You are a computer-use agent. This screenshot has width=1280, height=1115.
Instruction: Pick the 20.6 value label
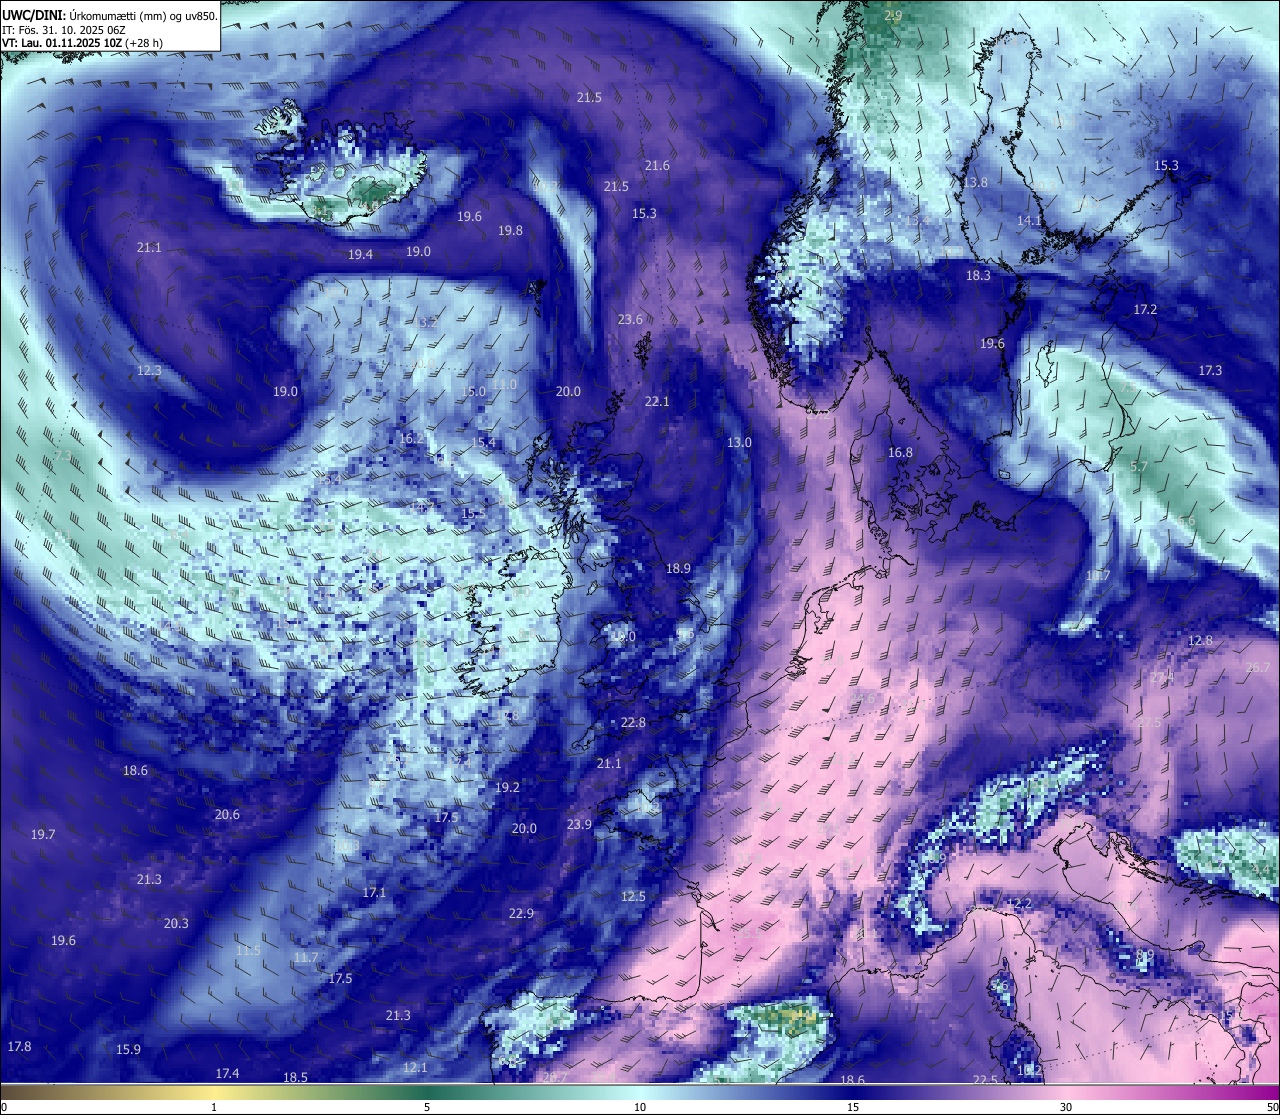tap(227, 814)
